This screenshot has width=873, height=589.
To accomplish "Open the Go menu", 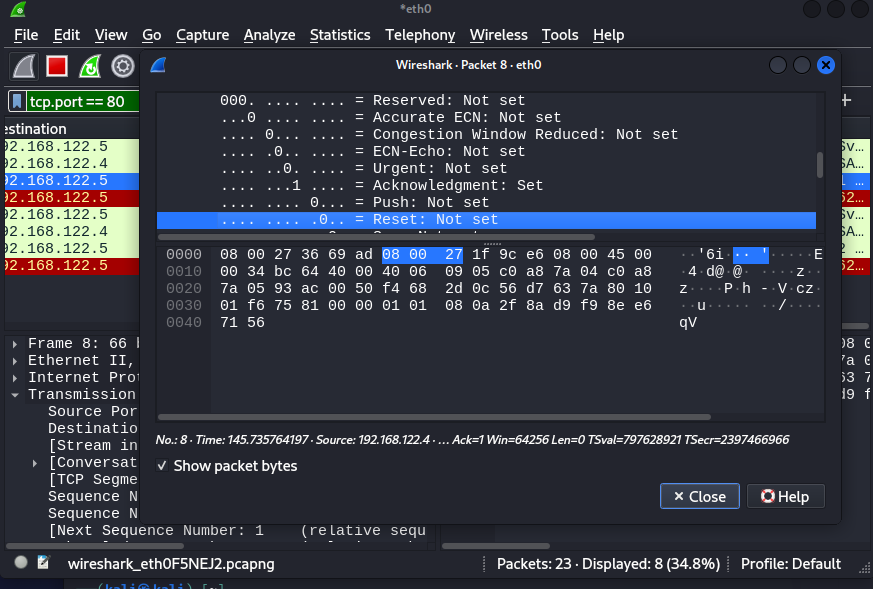I will (151, 35).
